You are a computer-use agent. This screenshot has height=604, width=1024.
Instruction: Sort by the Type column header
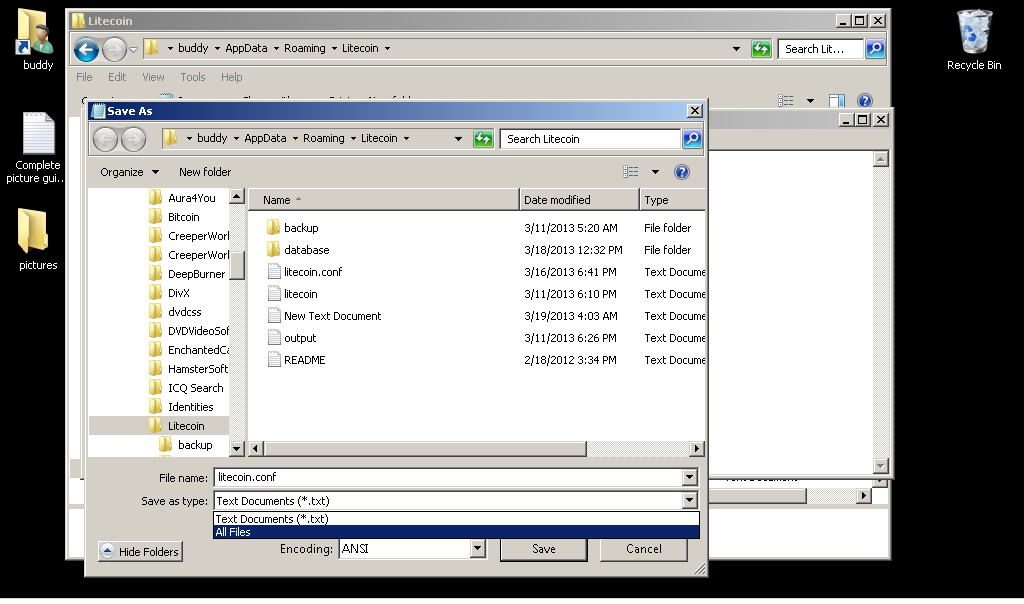click(673, 200)
